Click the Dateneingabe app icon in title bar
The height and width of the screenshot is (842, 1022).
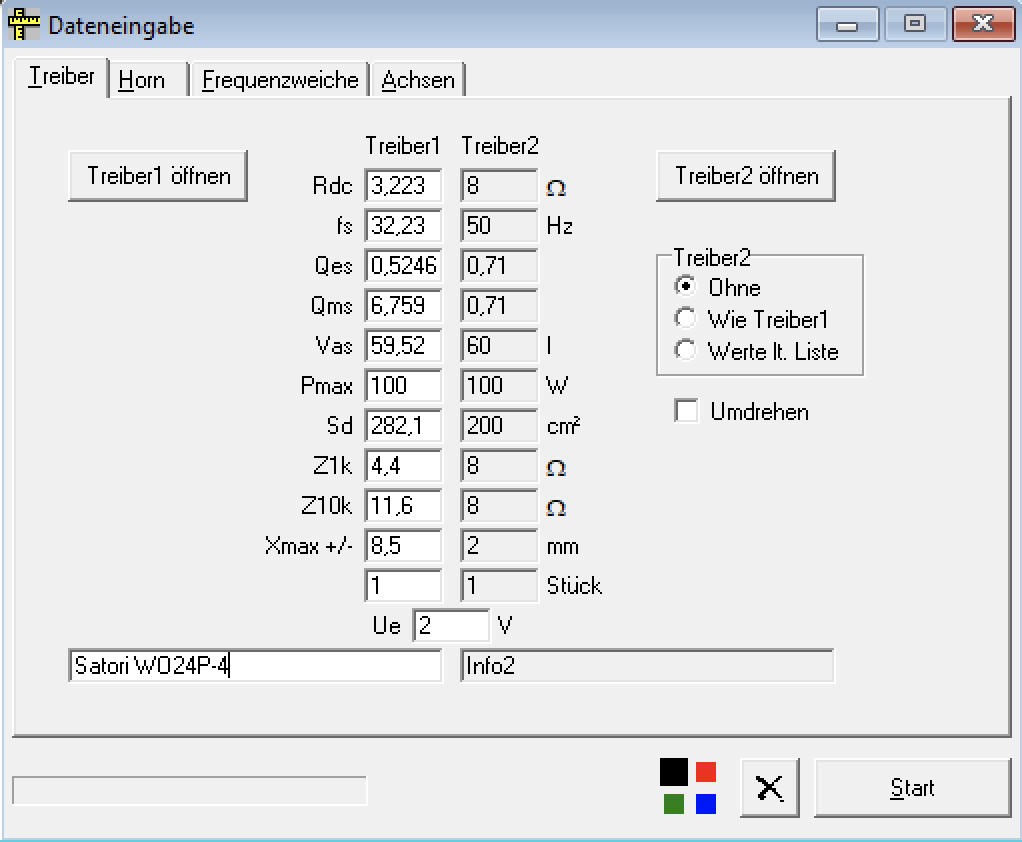tap(24, 25)
